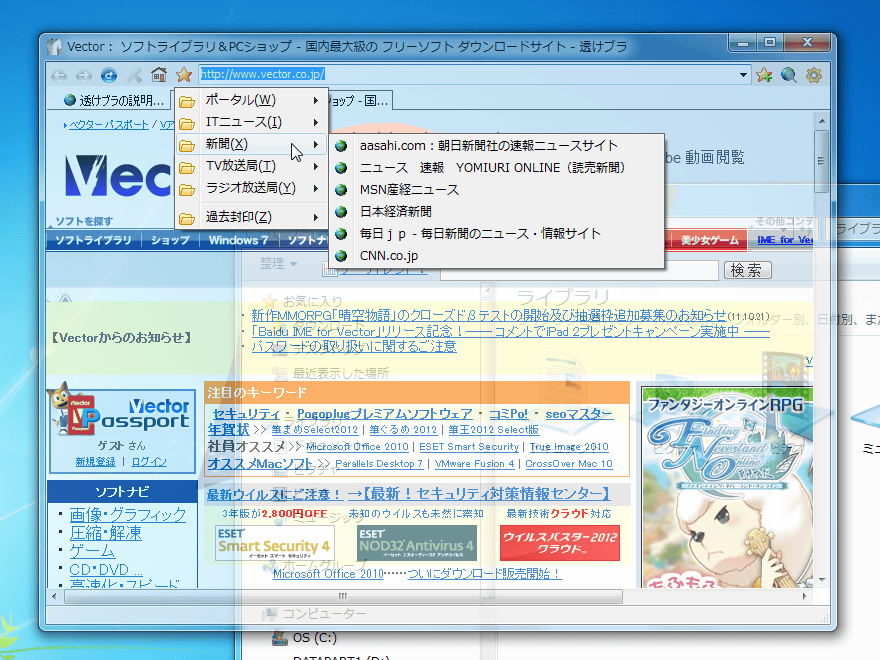Click globe icon beside 日本経済新聞

(x=341, y=212)
